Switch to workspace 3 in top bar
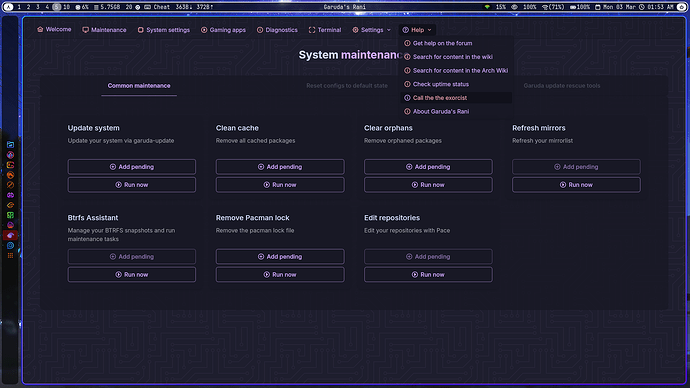The width and height of the screenshot is (690, 388). pyautogui.click(x=38, y=7)
